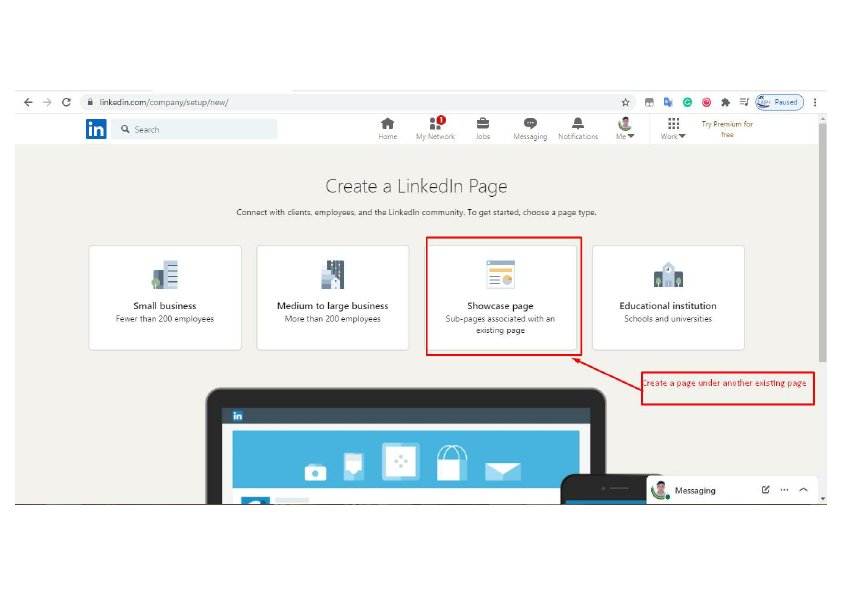Bookmark this page with the star icon
Screen dimensions: 842x595
click(625, 102)
